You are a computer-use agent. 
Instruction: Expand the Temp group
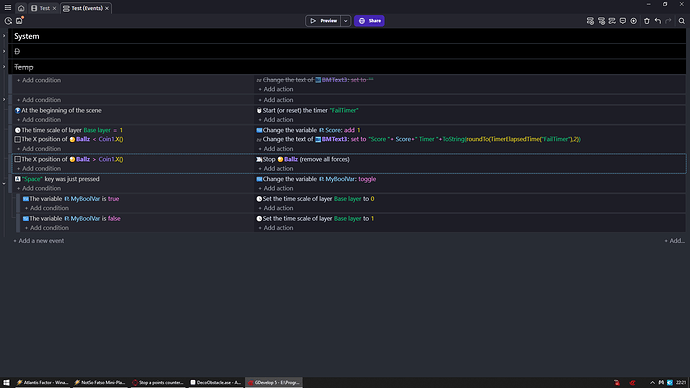(4, 67)
